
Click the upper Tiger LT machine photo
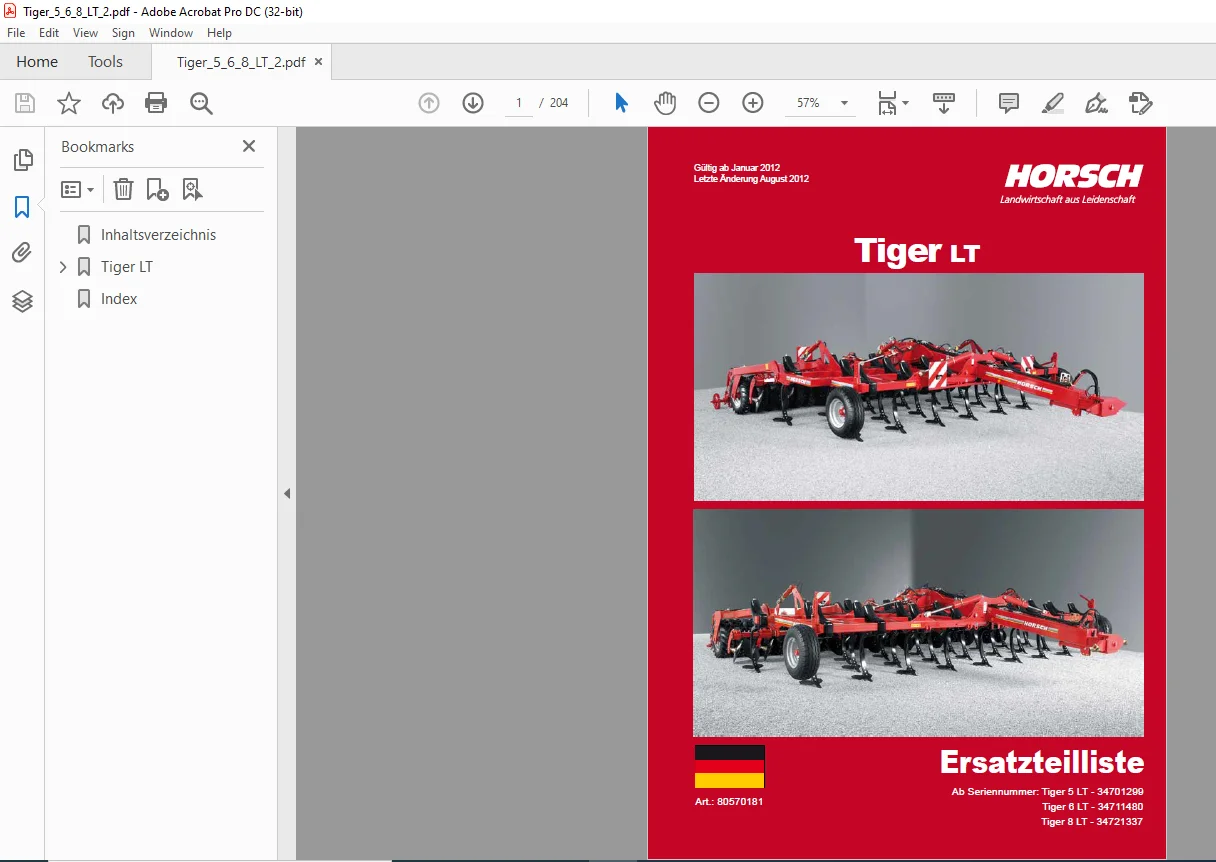pos(918,386)
